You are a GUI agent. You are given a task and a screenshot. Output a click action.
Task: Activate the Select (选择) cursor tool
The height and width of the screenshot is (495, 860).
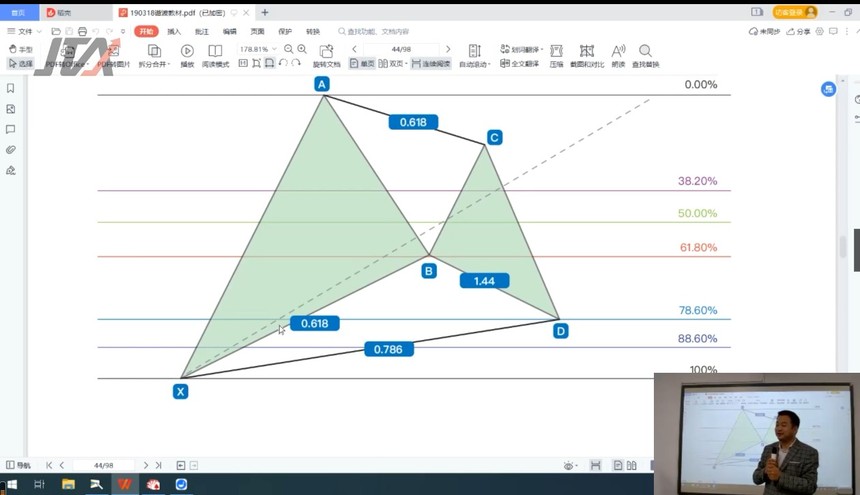coord(21,64)
